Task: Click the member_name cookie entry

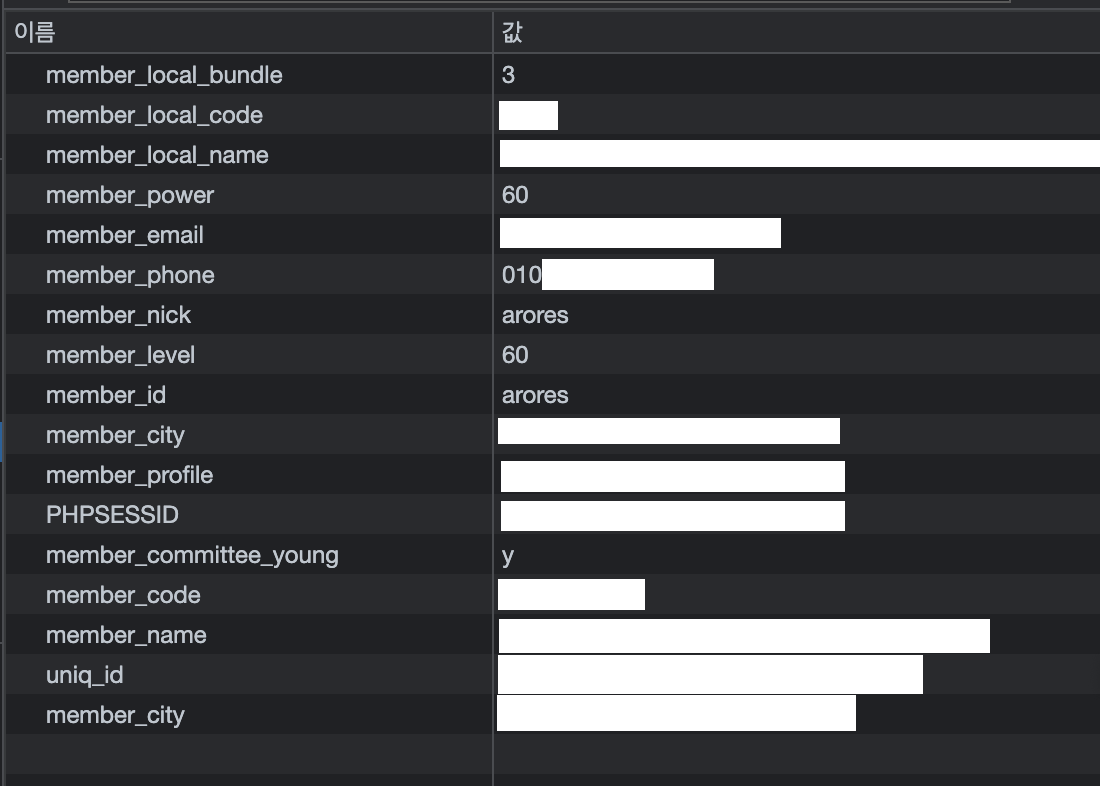Action: pyautogui.click(x=126, y=635)
